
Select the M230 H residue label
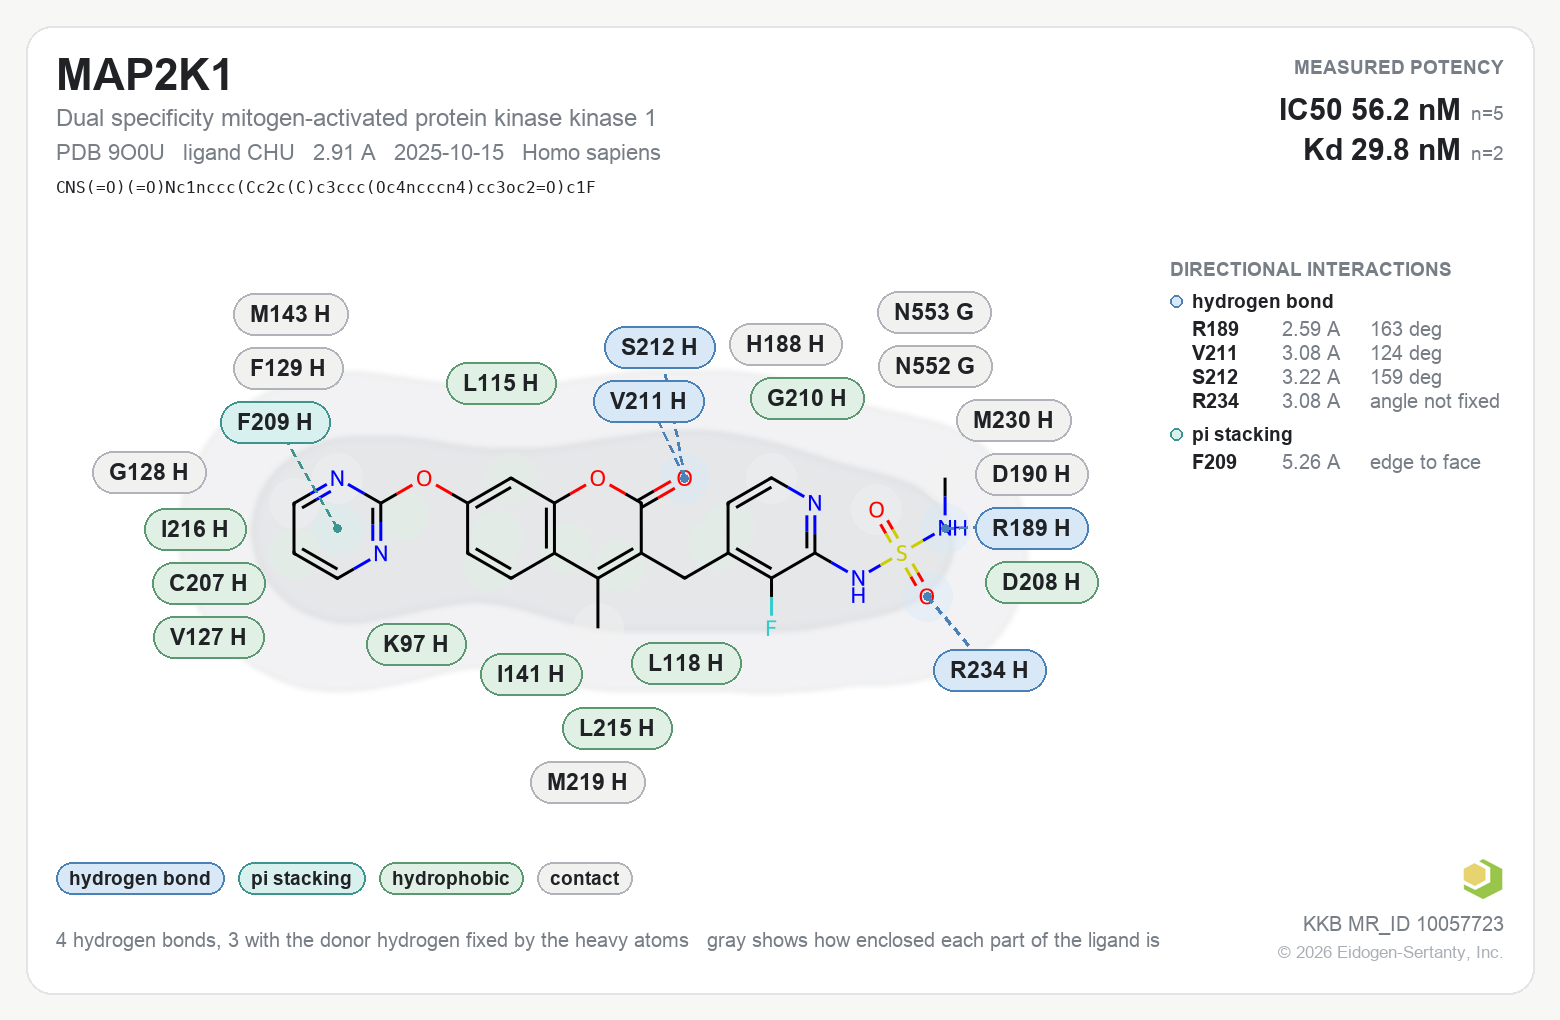tap(1013, 420)
